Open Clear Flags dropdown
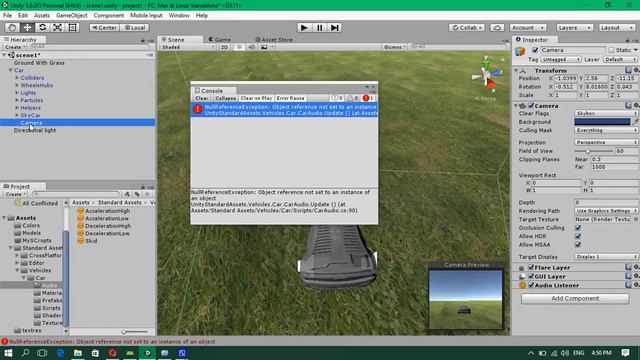This screenshot has width=640, height=360. 606,113
